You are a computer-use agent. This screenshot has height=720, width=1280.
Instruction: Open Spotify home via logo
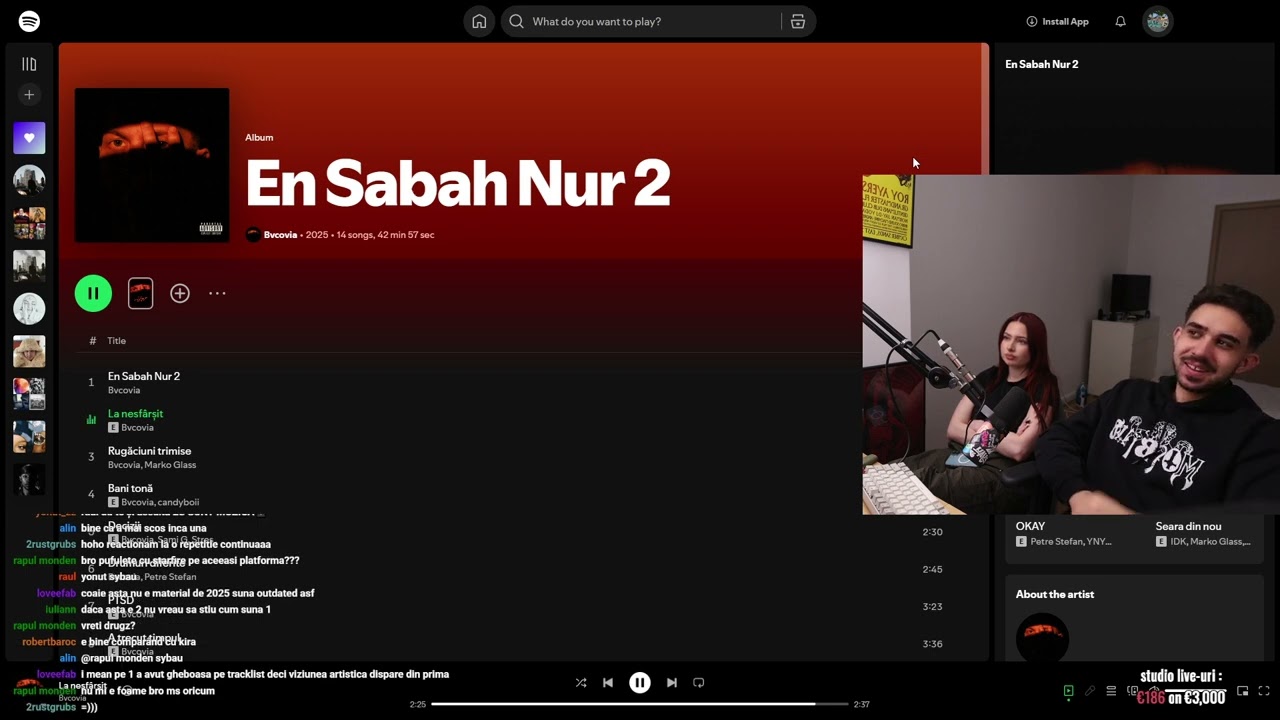coord(29,21)
